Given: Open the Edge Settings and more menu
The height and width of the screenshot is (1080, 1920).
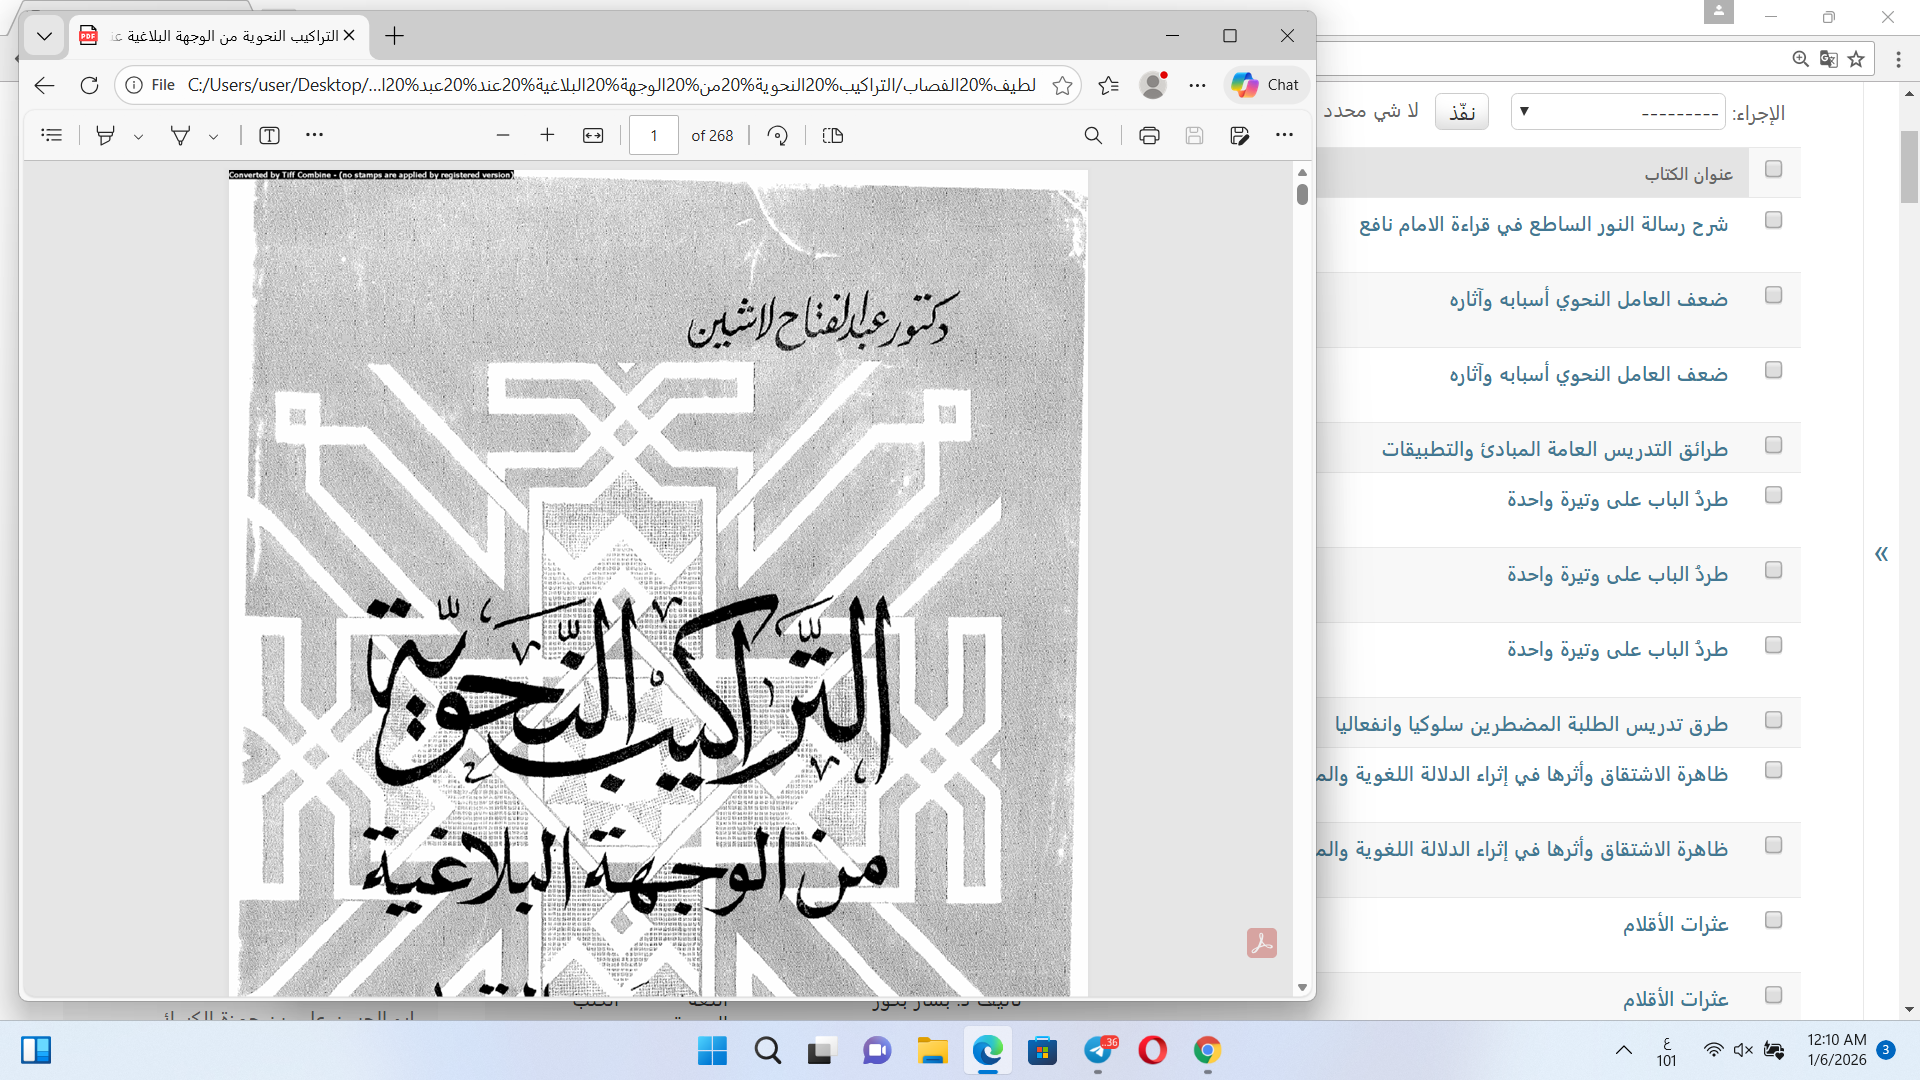Looking at the screenshot, I should 1197,85.
